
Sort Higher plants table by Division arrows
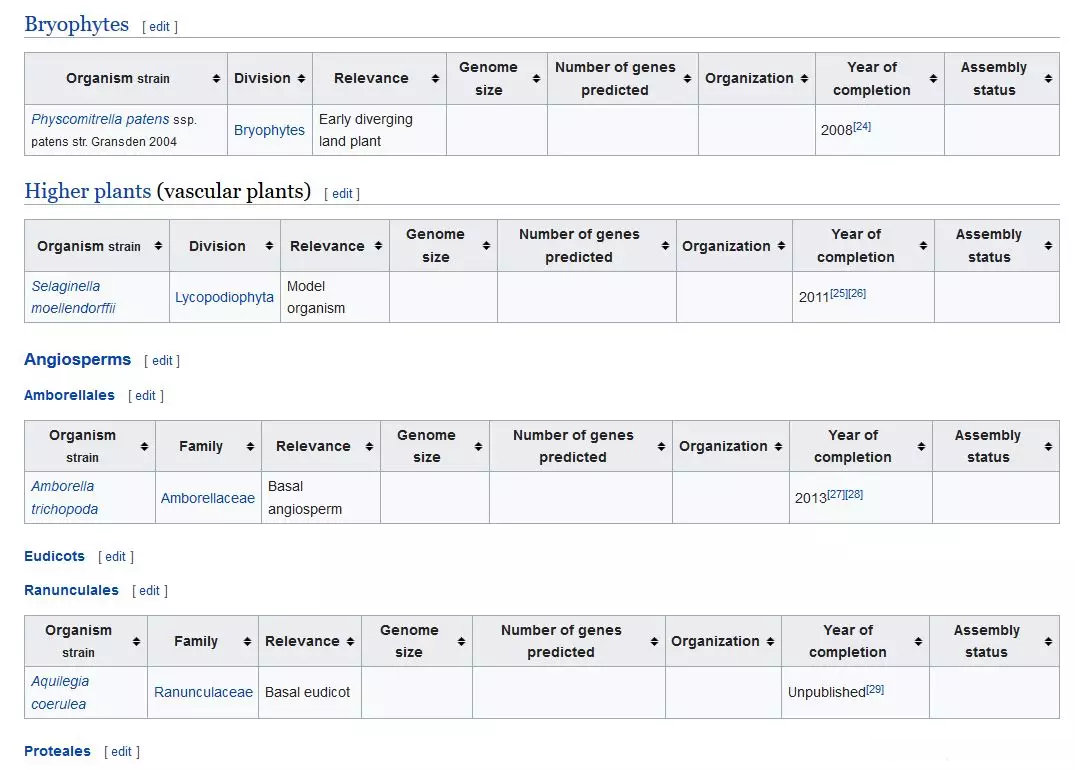[x=269, y=246]
